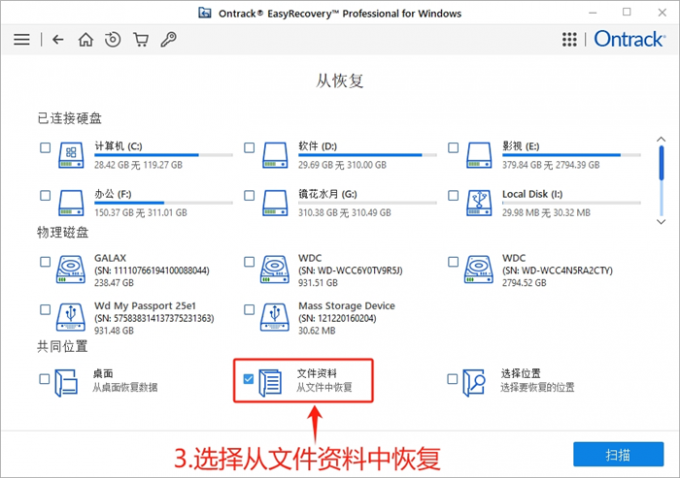The width and height of the screenshot is (680, 478).
Task: Click the GALAX physical disk icon
Action: coord(71,269)
